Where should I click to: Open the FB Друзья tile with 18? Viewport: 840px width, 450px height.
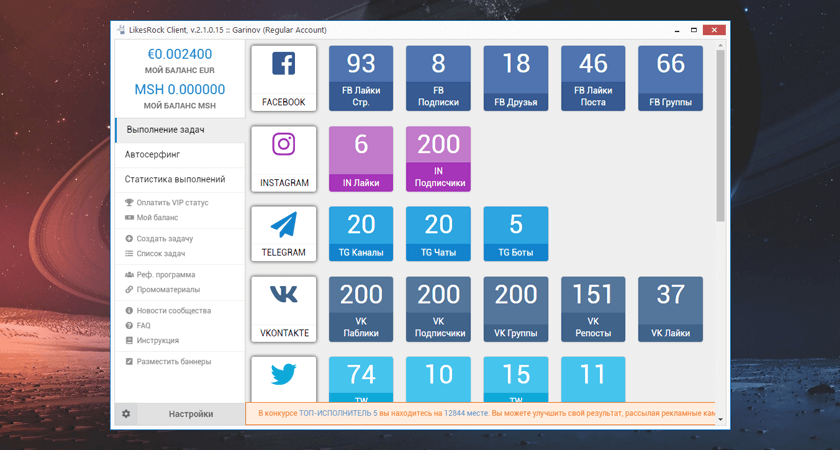pos(516,78)
